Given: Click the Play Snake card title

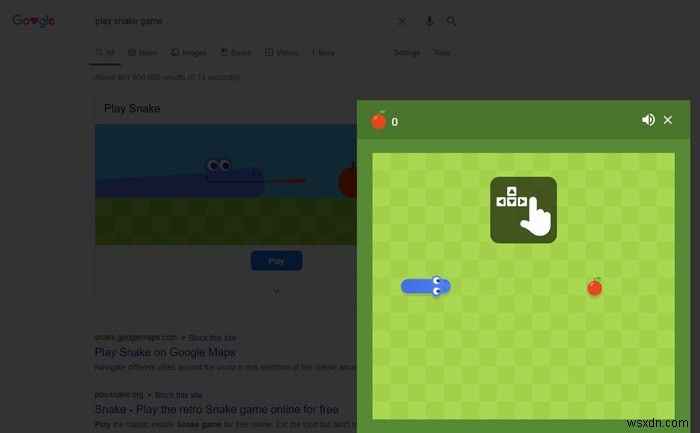Looking at the screenshot, I should (x=132, y=108).
